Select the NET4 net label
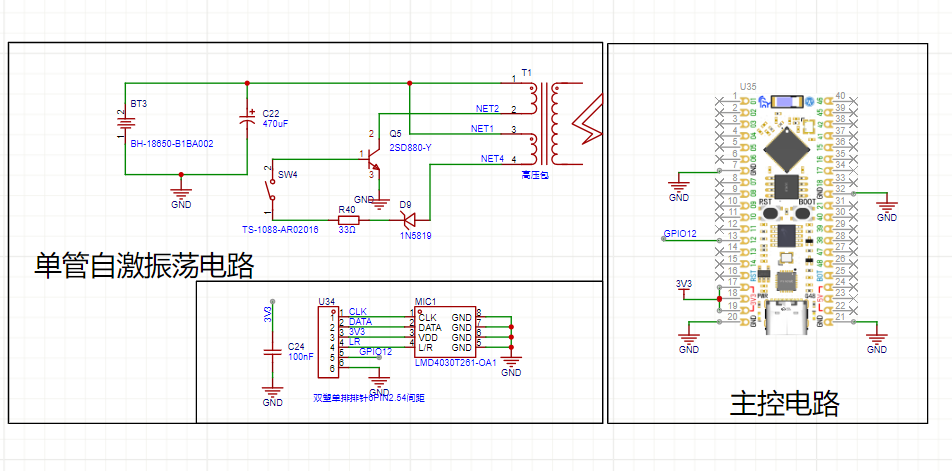 pos(491,158)
